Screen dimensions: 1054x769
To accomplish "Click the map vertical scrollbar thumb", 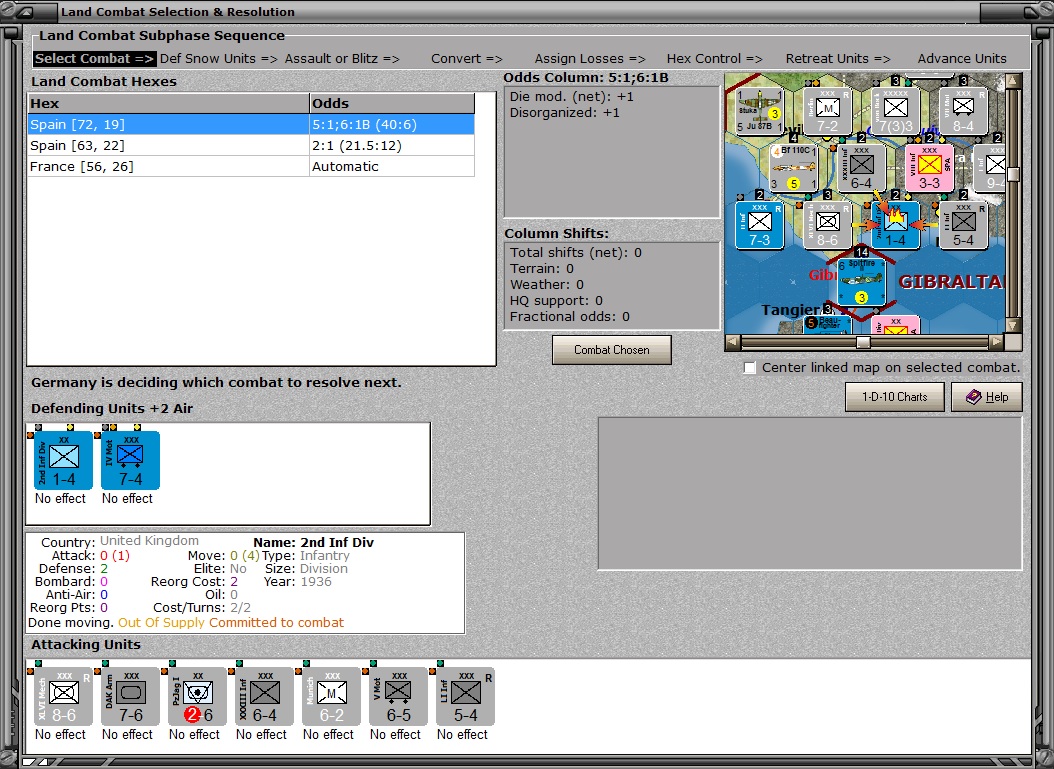I will (x=1013, y=175).
